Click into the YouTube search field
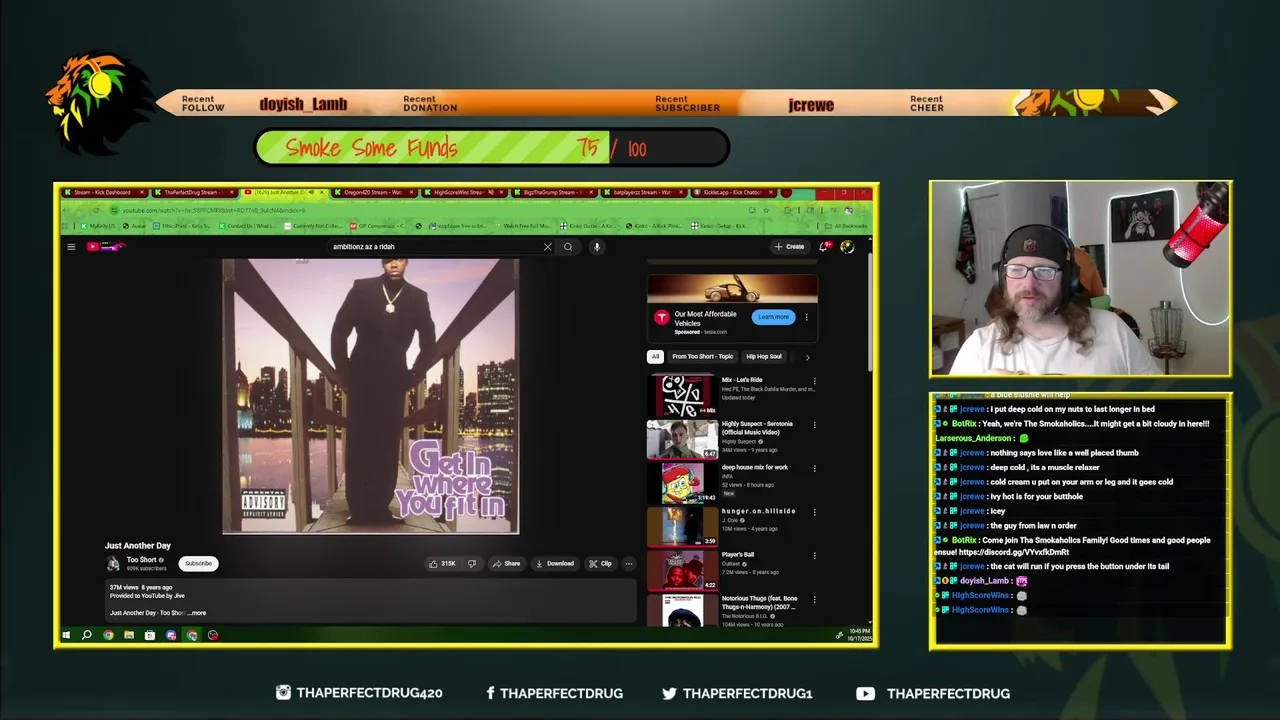The height and width of the screenshot is (720, 1280). (435, 246)
